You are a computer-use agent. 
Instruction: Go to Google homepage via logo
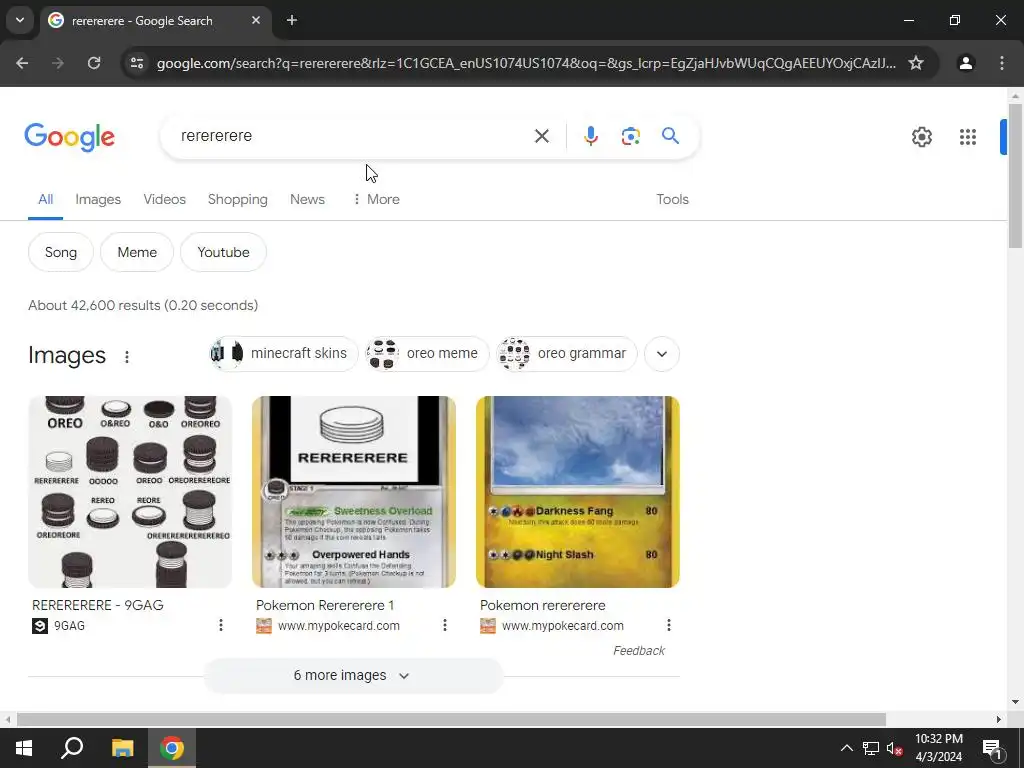[x=69, y=136]
